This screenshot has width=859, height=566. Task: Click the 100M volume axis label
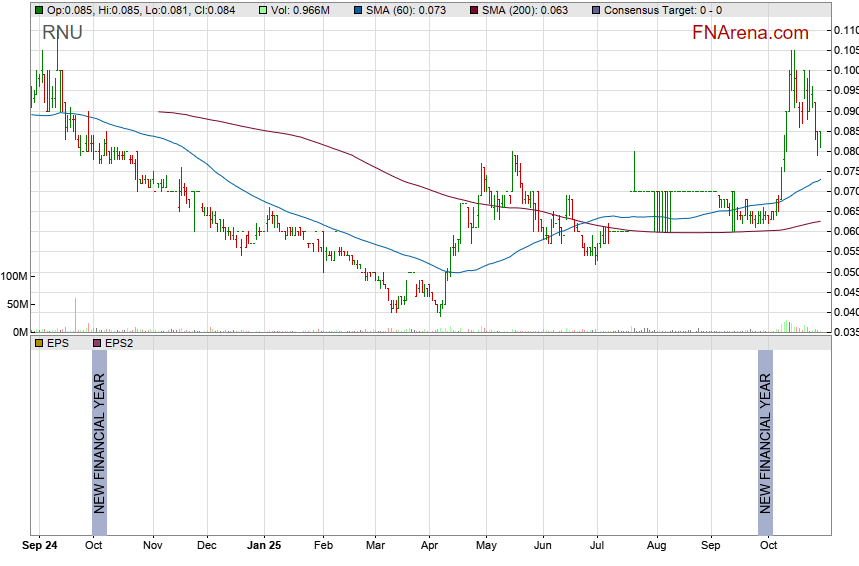[15, 276]
